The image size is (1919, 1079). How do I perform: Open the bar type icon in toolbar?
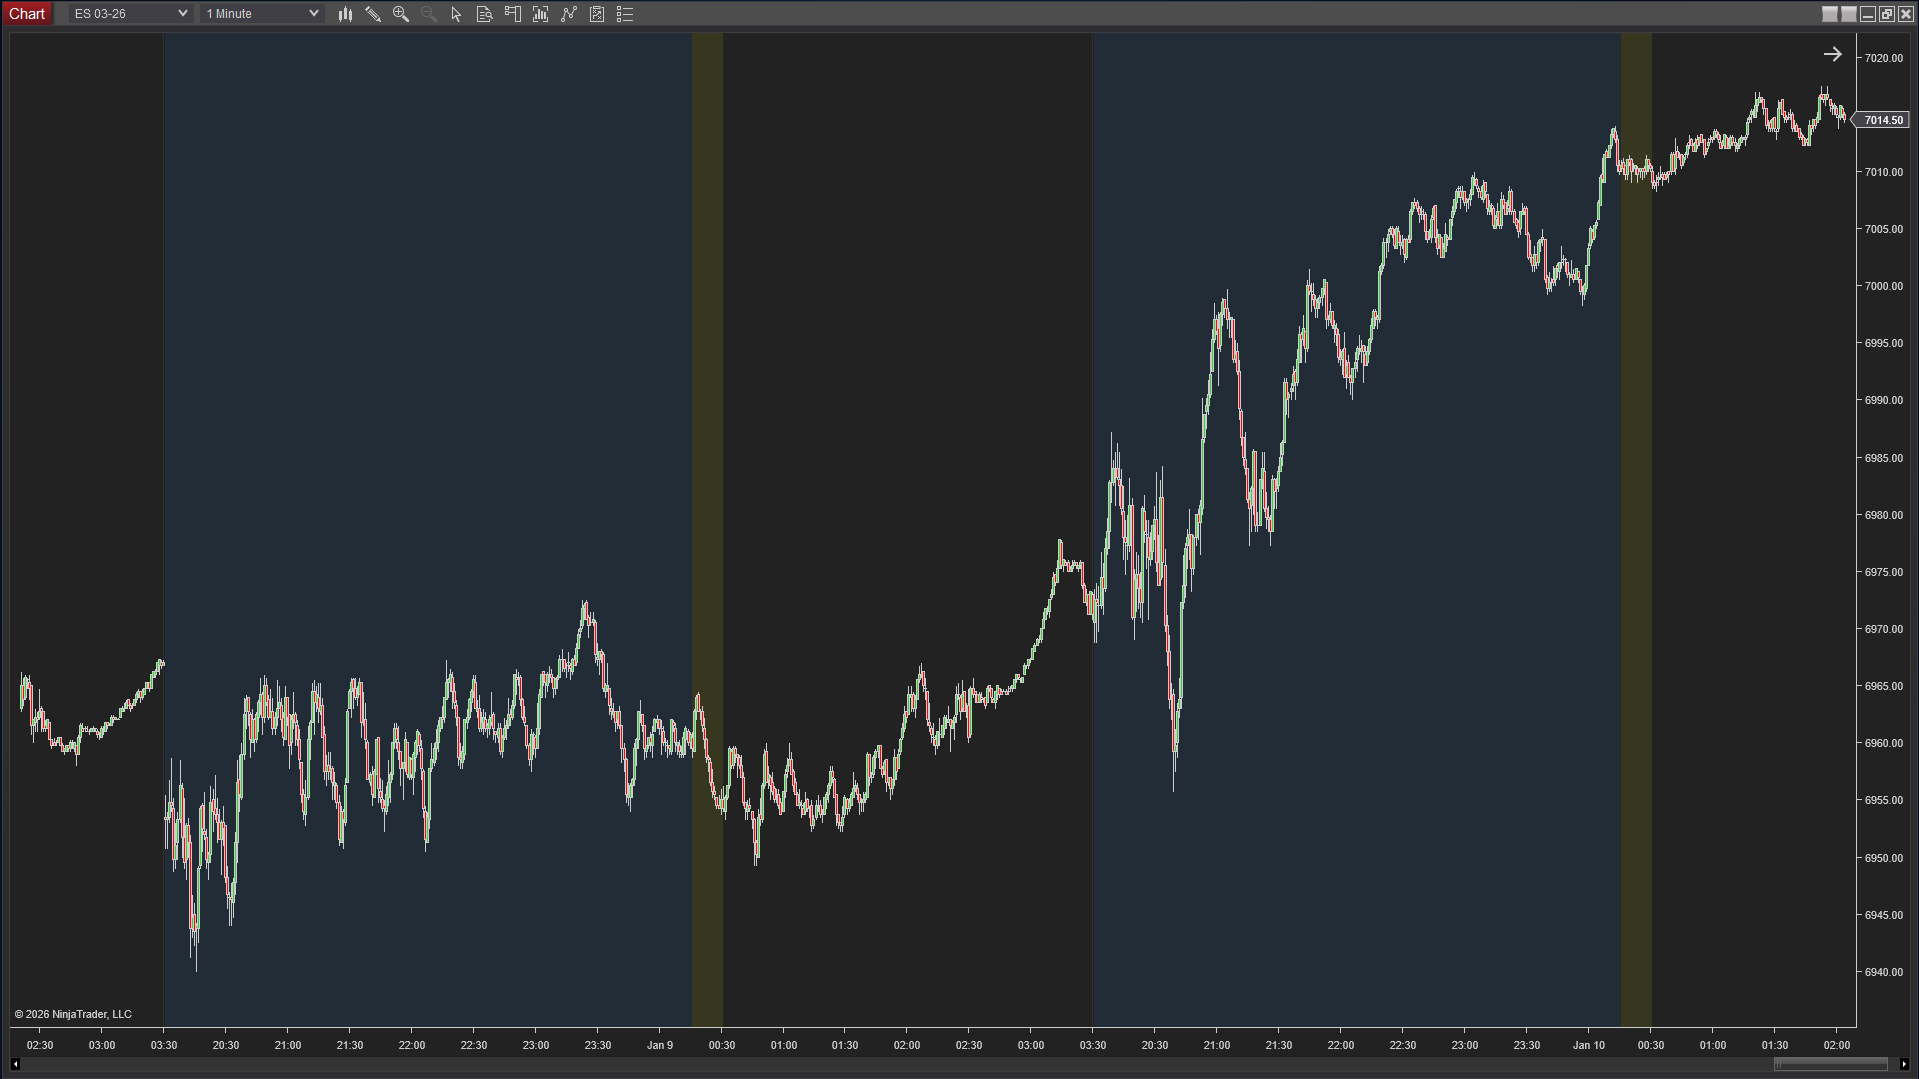(x=345, y=14)
